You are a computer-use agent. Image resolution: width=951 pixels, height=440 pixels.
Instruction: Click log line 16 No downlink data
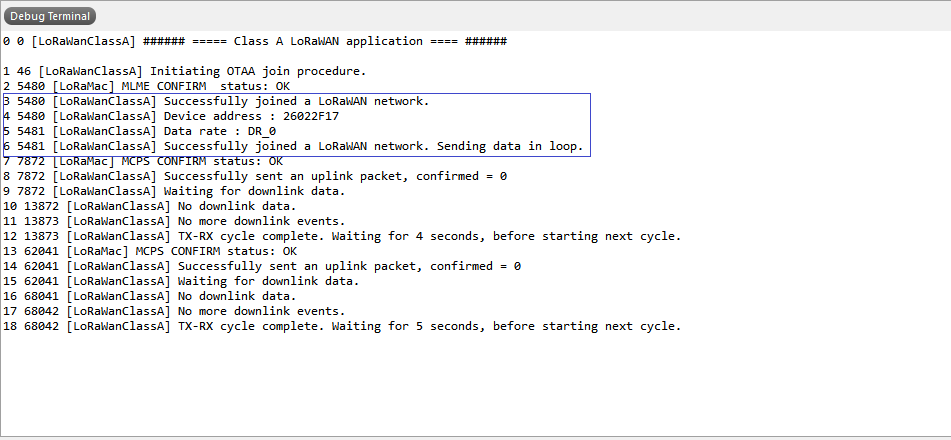149,297
